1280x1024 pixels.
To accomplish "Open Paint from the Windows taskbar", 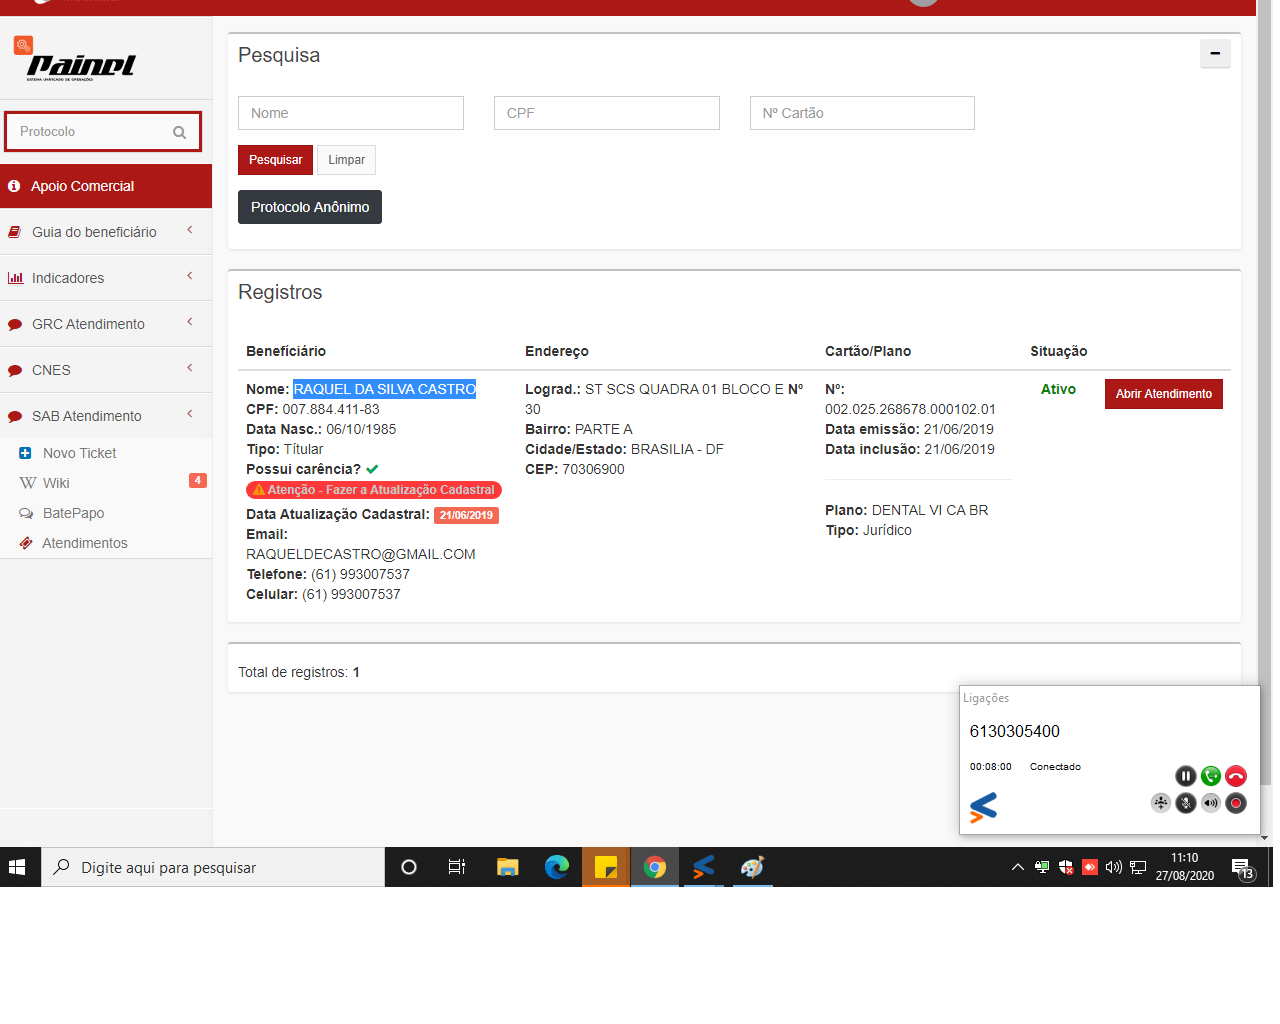I will pos(752,867).
